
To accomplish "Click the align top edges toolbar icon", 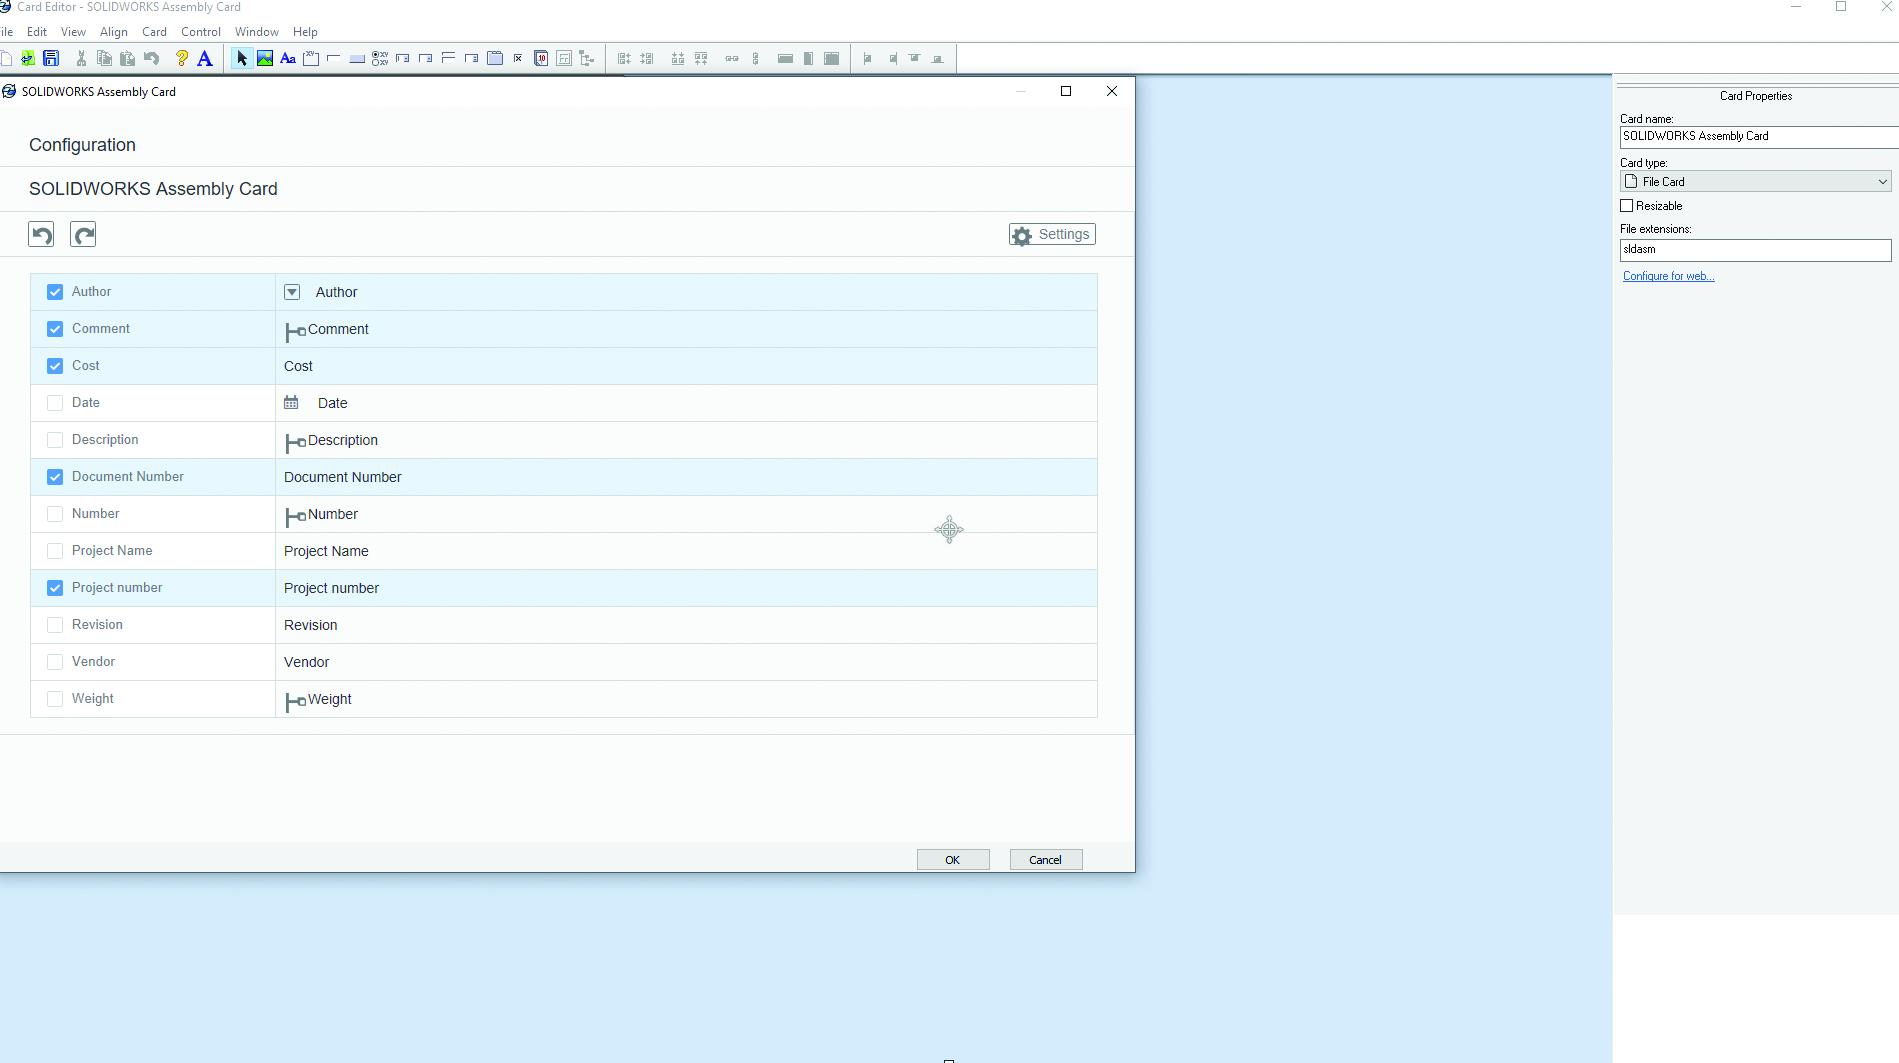I will pyautogui.click(x=701, y=58).
